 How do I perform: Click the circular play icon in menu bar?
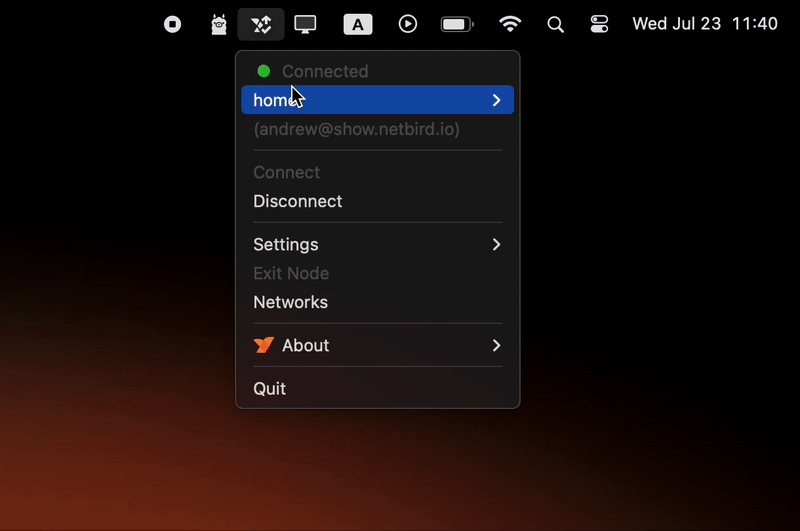[x=408, y=24]
